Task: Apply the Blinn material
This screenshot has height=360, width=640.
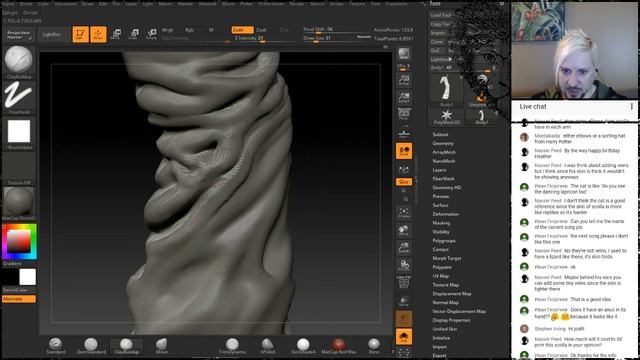Action: click(373, 346)
